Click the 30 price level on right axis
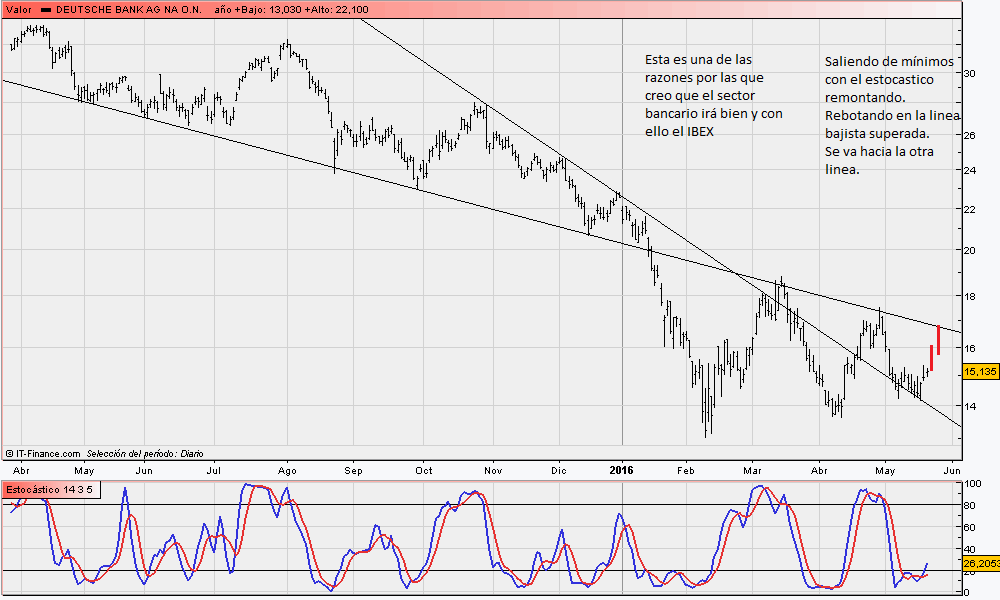 point(970,73)
